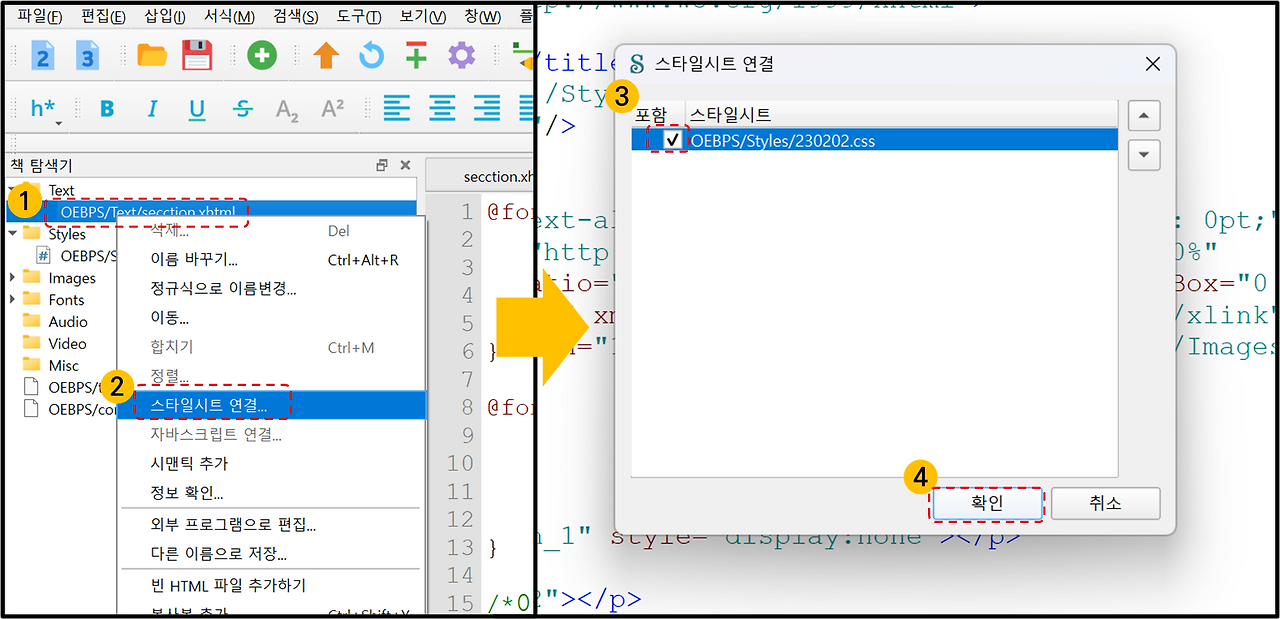Image resolution: width=1280 pixels, height=619 pixels.
Task: Open Sigil preferences via the gear icon
Action: click(x=461, y=55)
